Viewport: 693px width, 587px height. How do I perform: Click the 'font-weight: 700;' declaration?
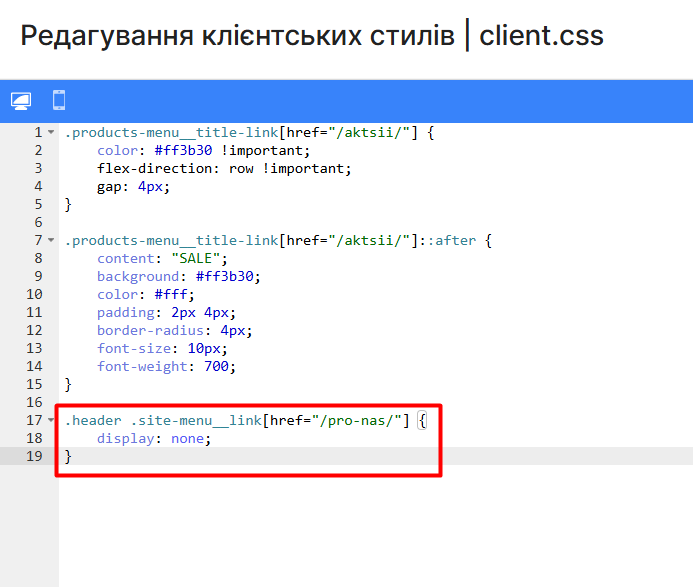(166, 366)
